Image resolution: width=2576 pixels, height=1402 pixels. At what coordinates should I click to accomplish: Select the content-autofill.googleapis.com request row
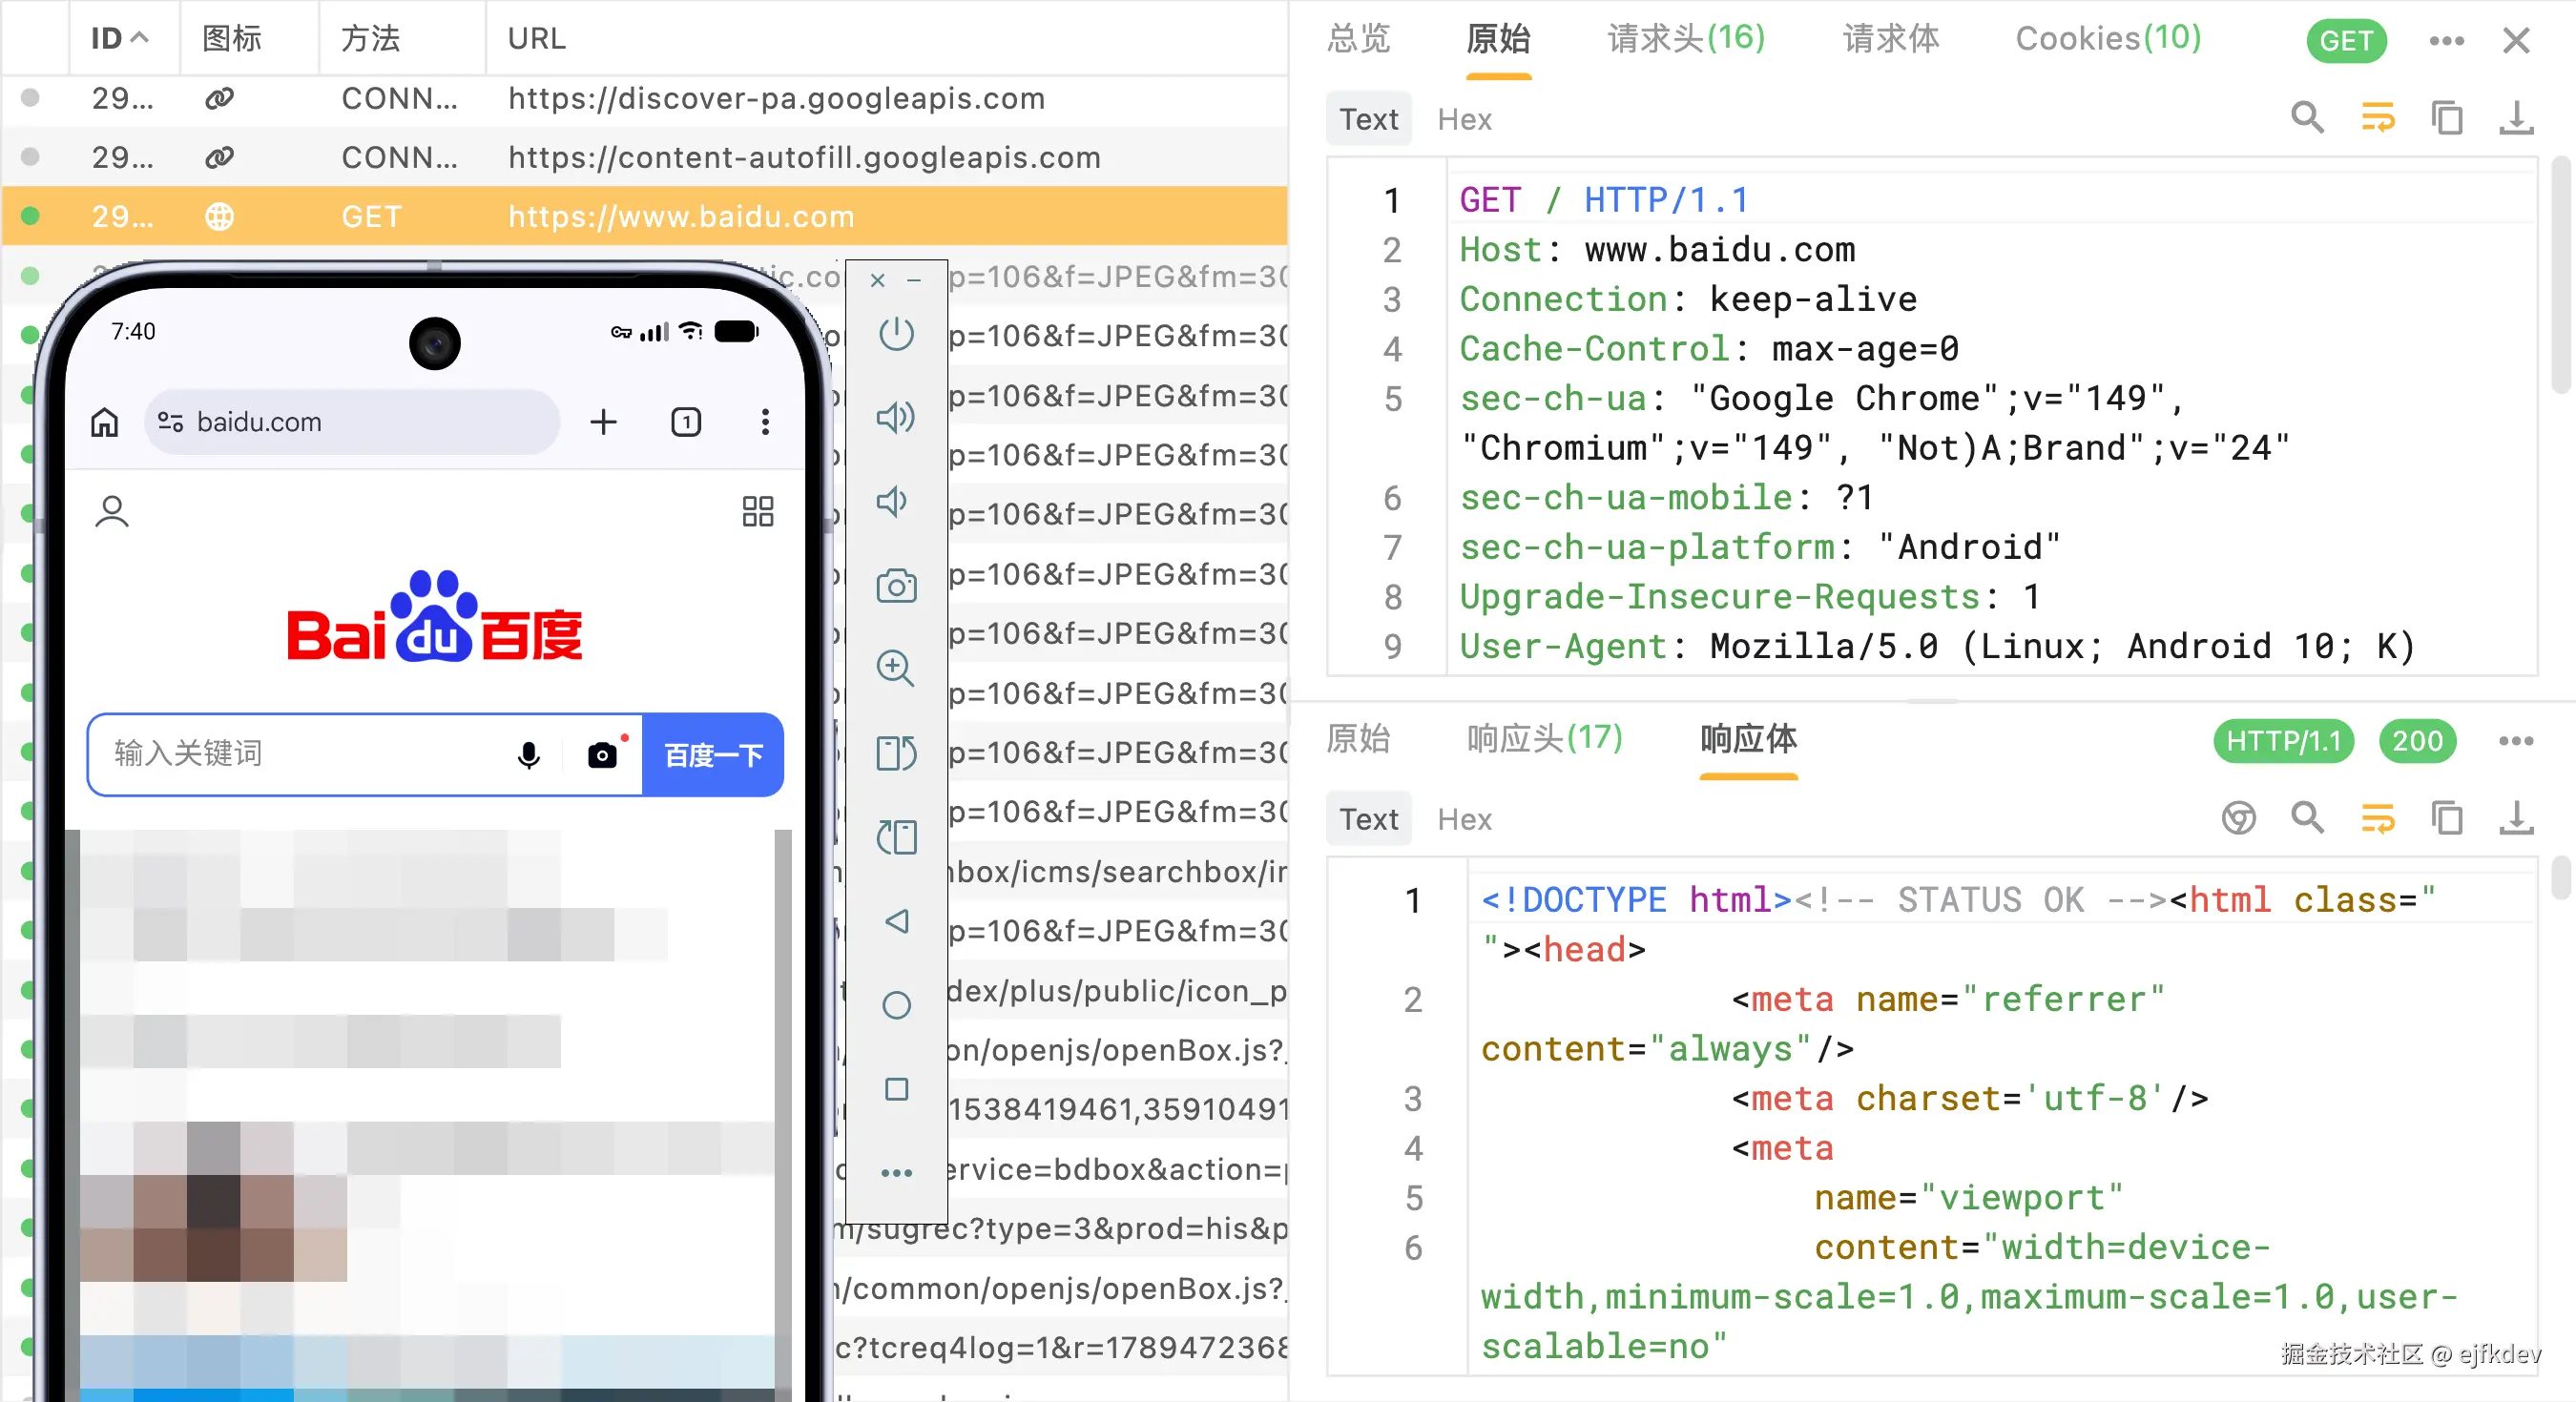644,157
